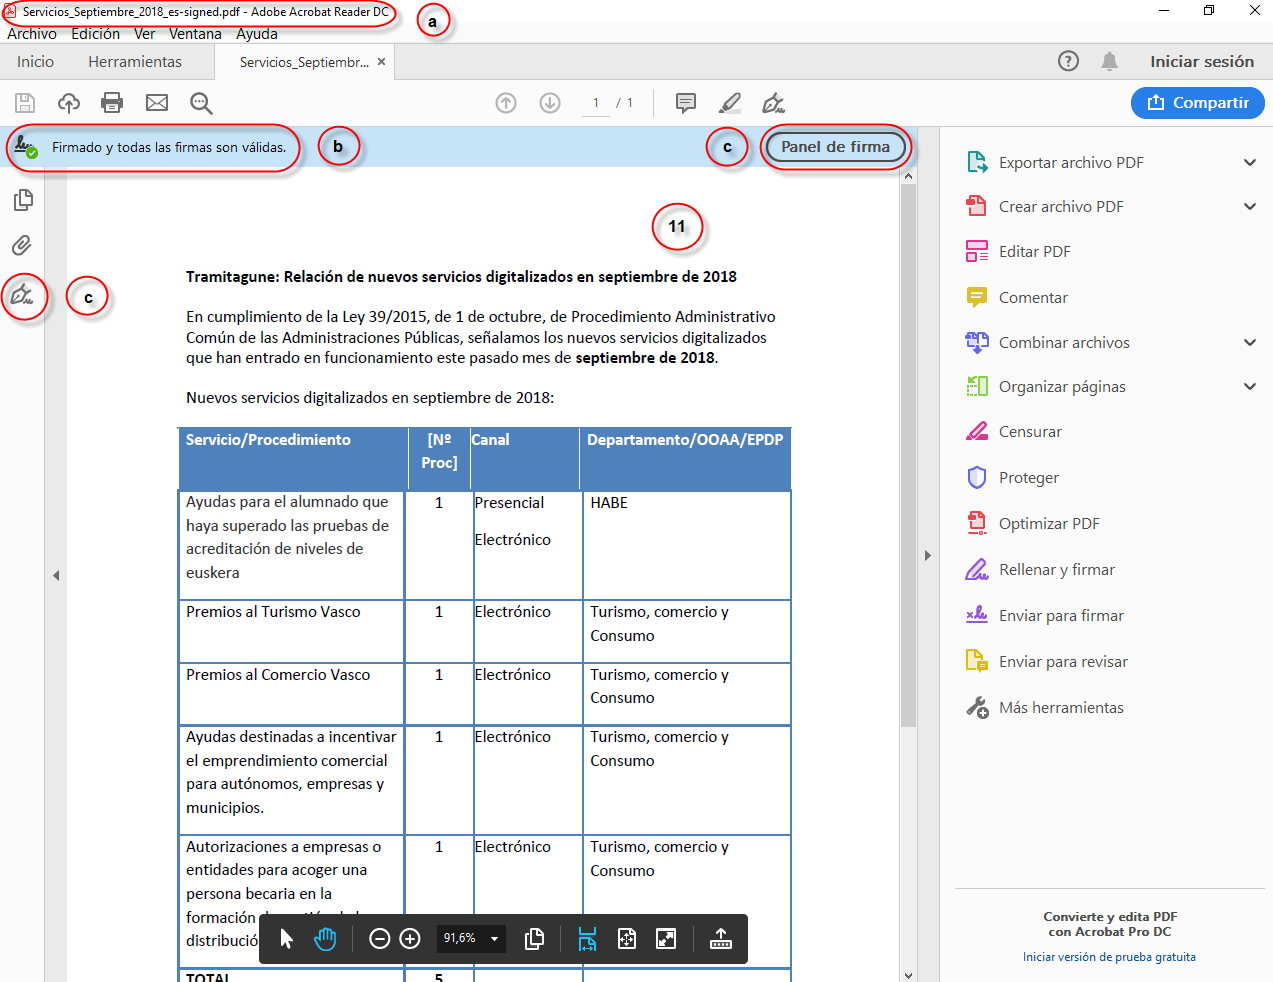Image resolution: width=1273 pixels, height=982 pixels.
Task: Click the send by email envelope icon
Action: point(157,103)
